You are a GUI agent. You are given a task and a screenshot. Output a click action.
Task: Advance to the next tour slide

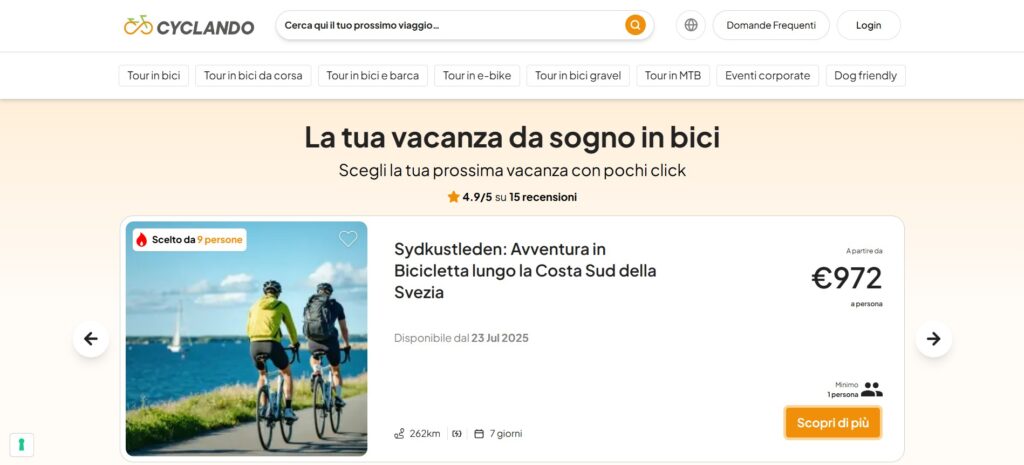[x=933, y=339]
